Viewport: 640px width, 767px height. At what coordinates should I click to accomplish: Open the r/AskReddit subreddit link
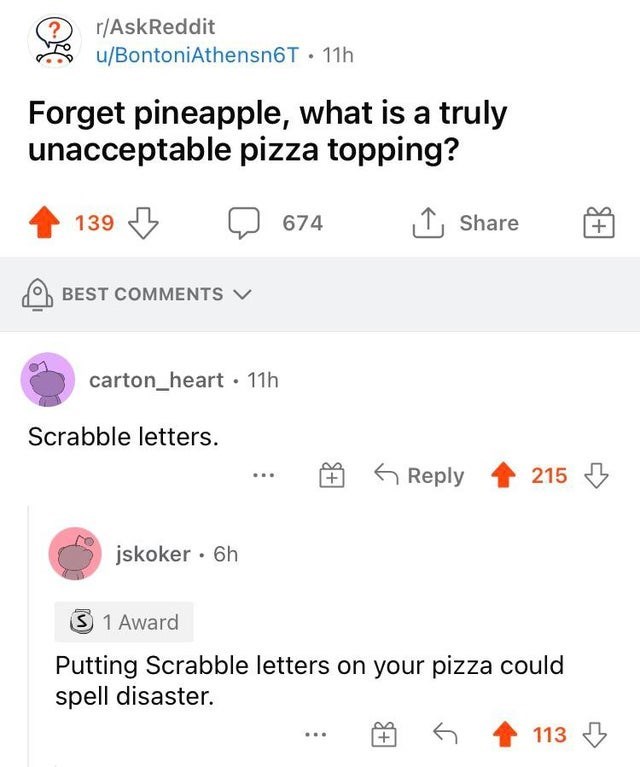[x=155, y=26]
